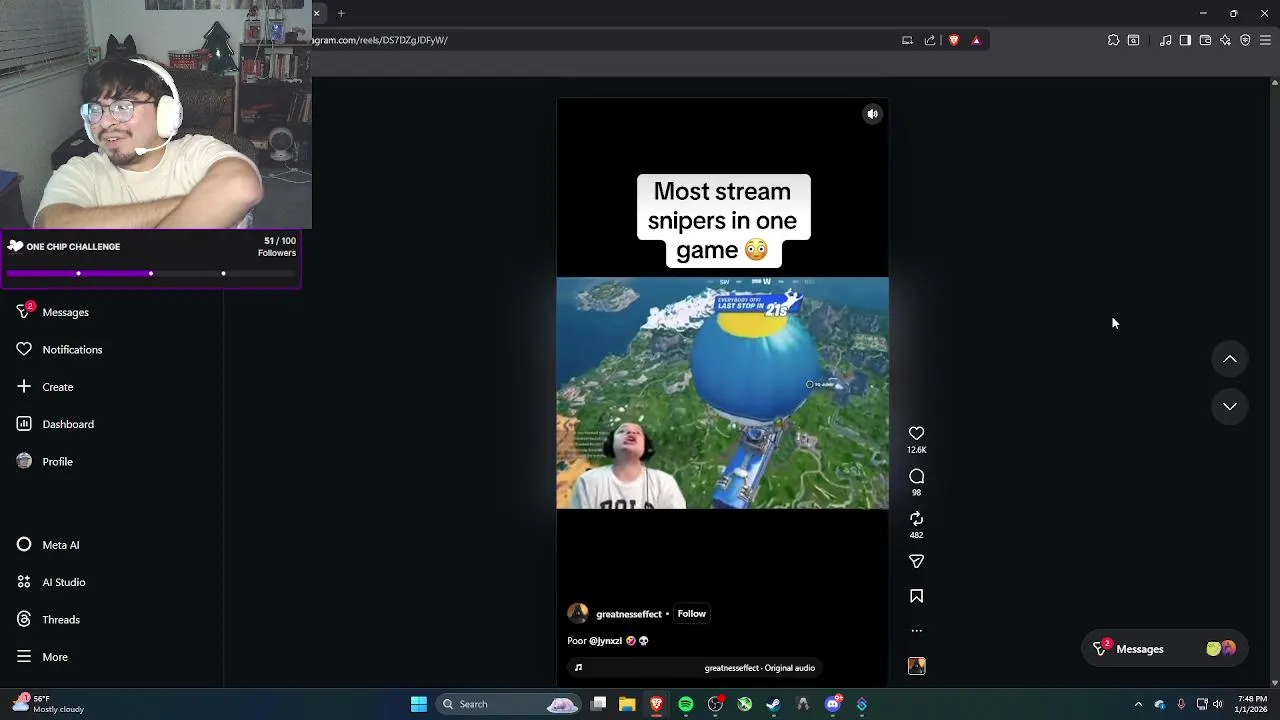Screen dimensions: 1280x720
Task: Save the reel with the bookmark icon
Action: pos(916,596)
